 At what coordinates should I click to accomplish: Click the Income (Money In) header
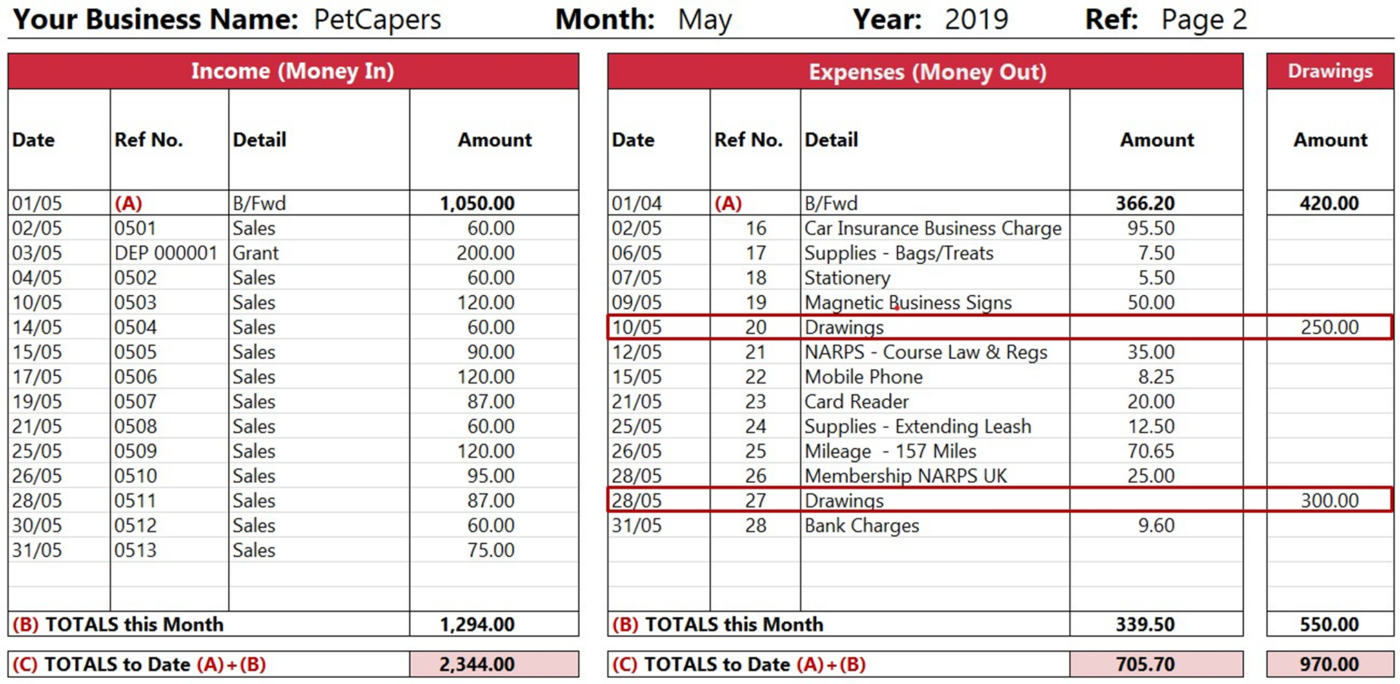[293, 71]
